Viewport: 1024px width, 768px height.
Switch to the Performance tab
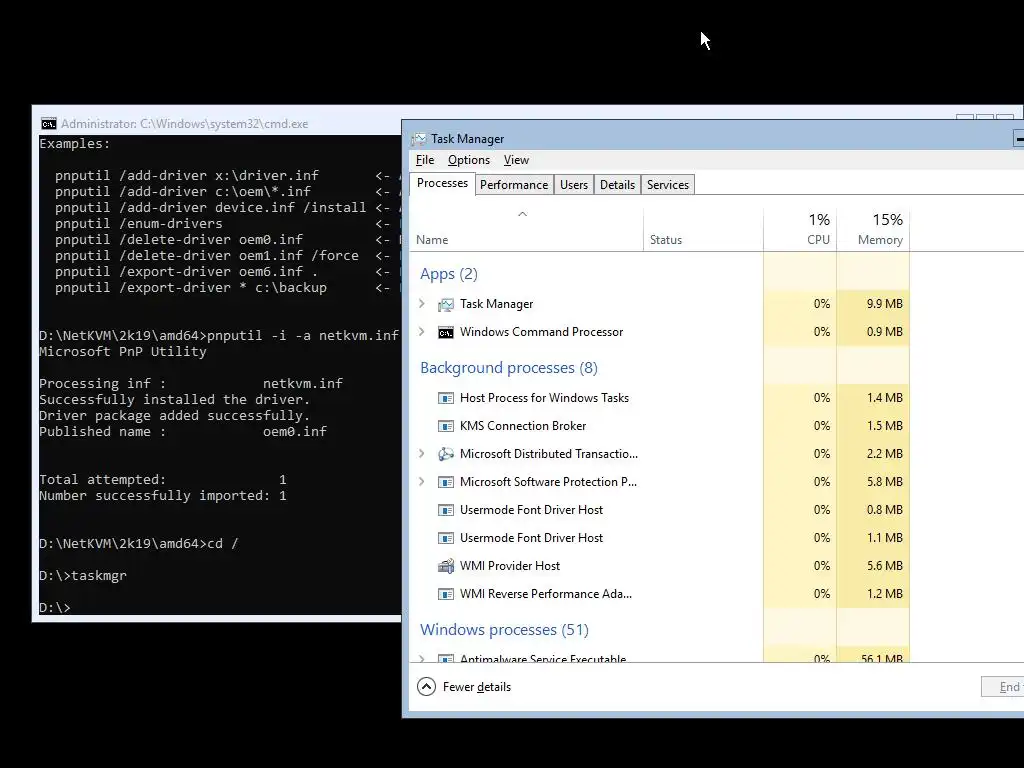coord(514,185)
